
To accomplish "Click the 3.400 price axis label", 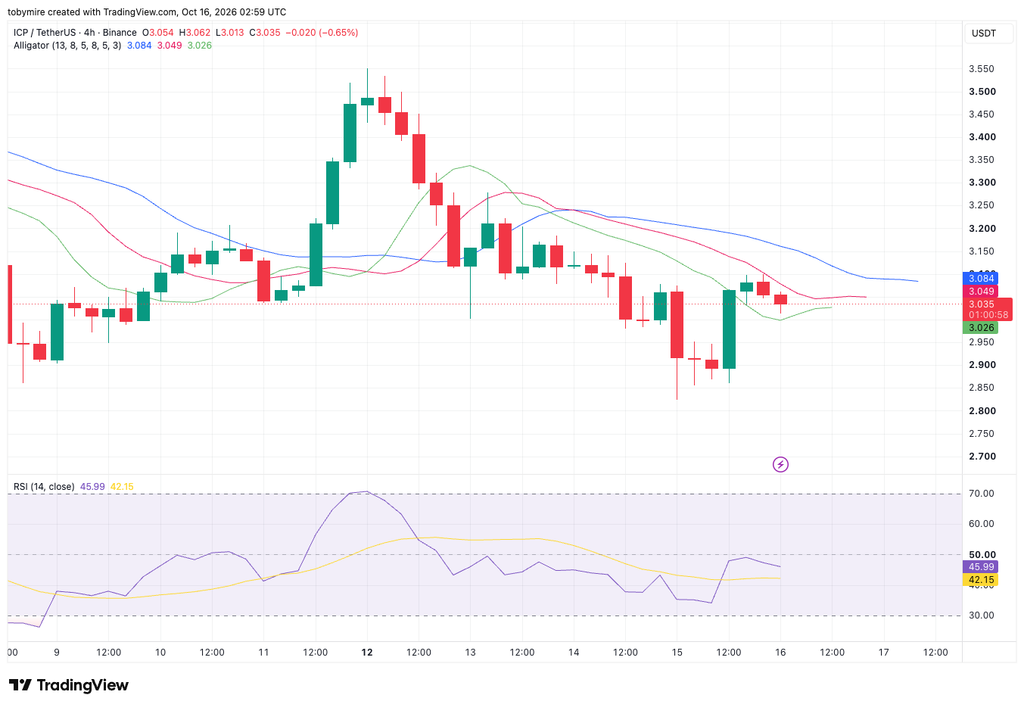I will 982,137.
